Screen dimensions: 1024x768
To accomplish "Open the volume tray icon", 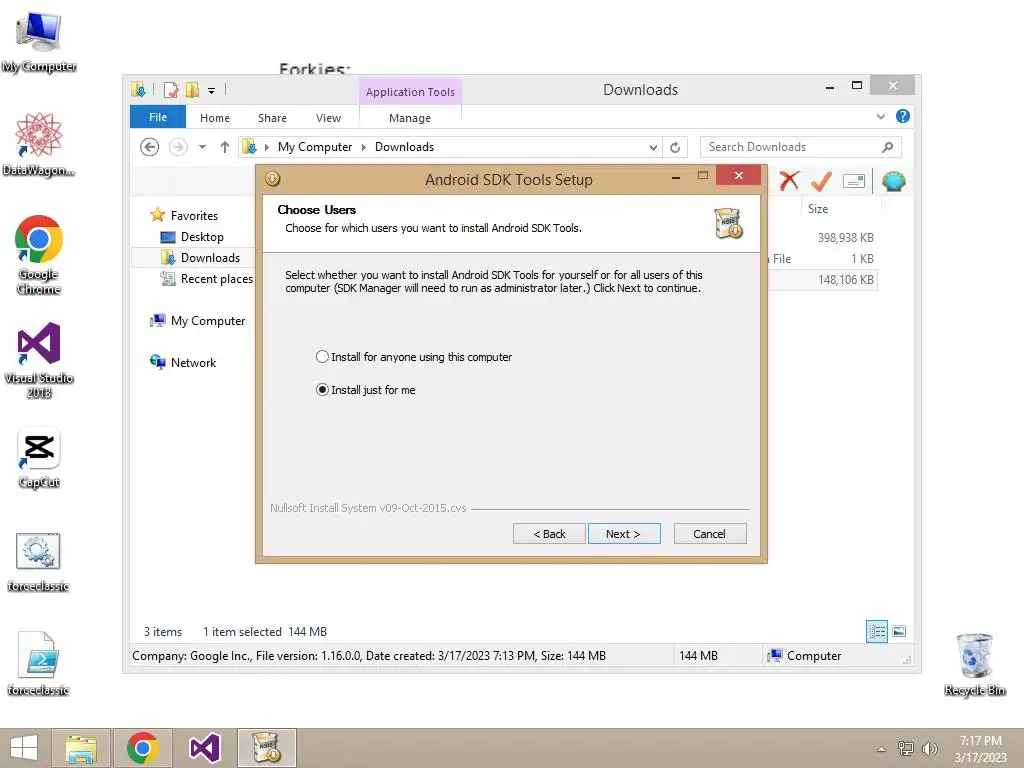I will [x=929, y=748].
